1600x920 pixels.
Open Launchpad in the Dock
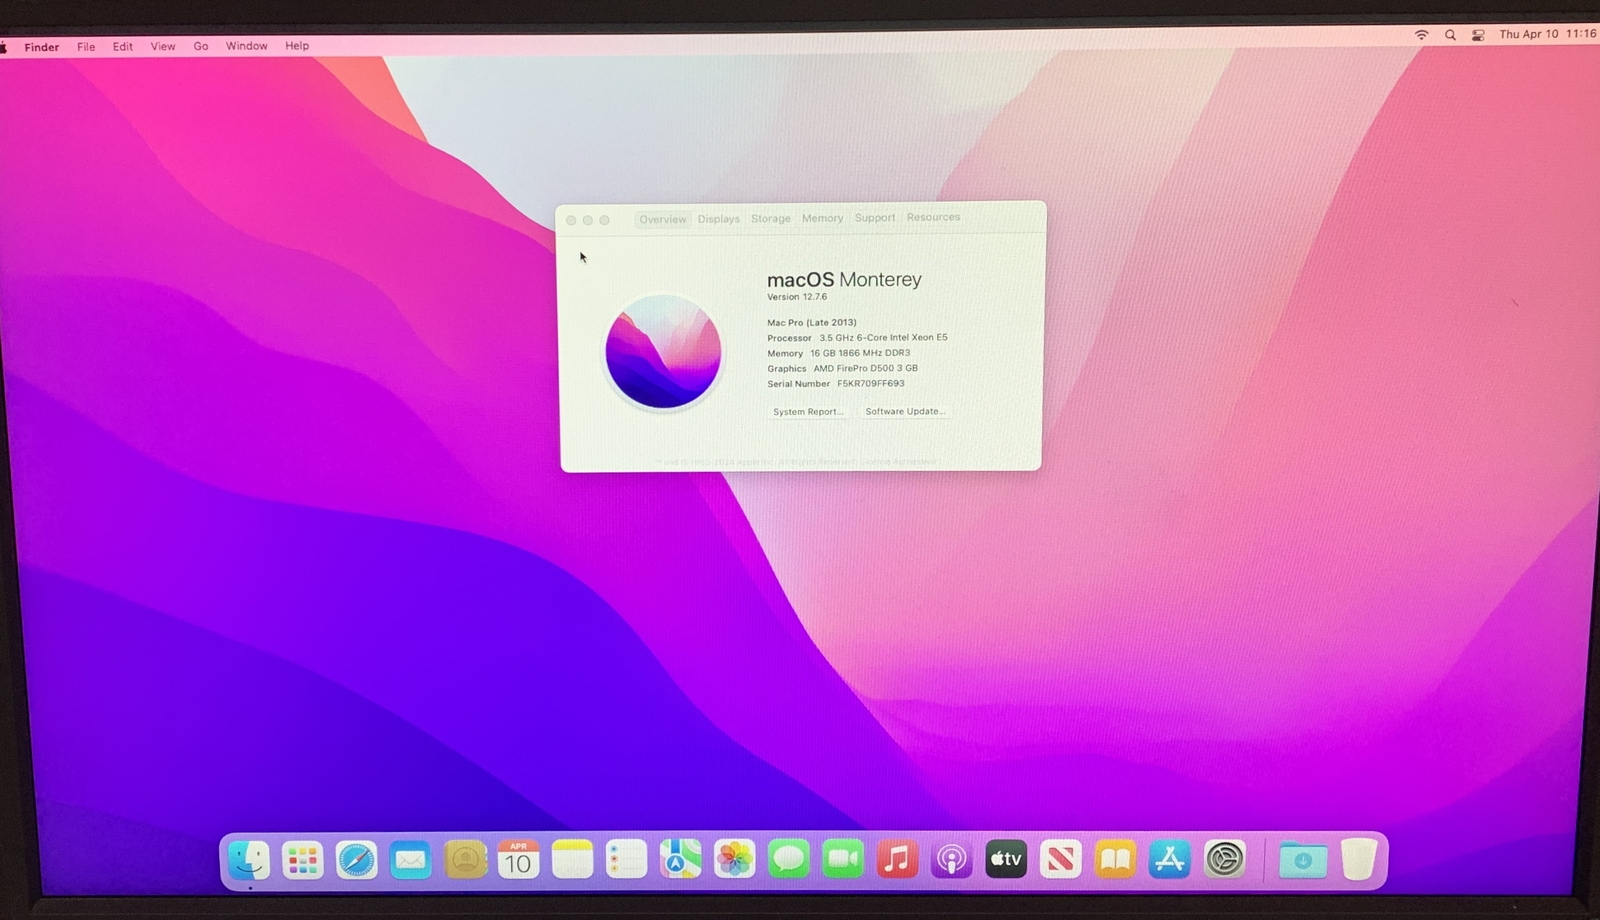point(302,859)
